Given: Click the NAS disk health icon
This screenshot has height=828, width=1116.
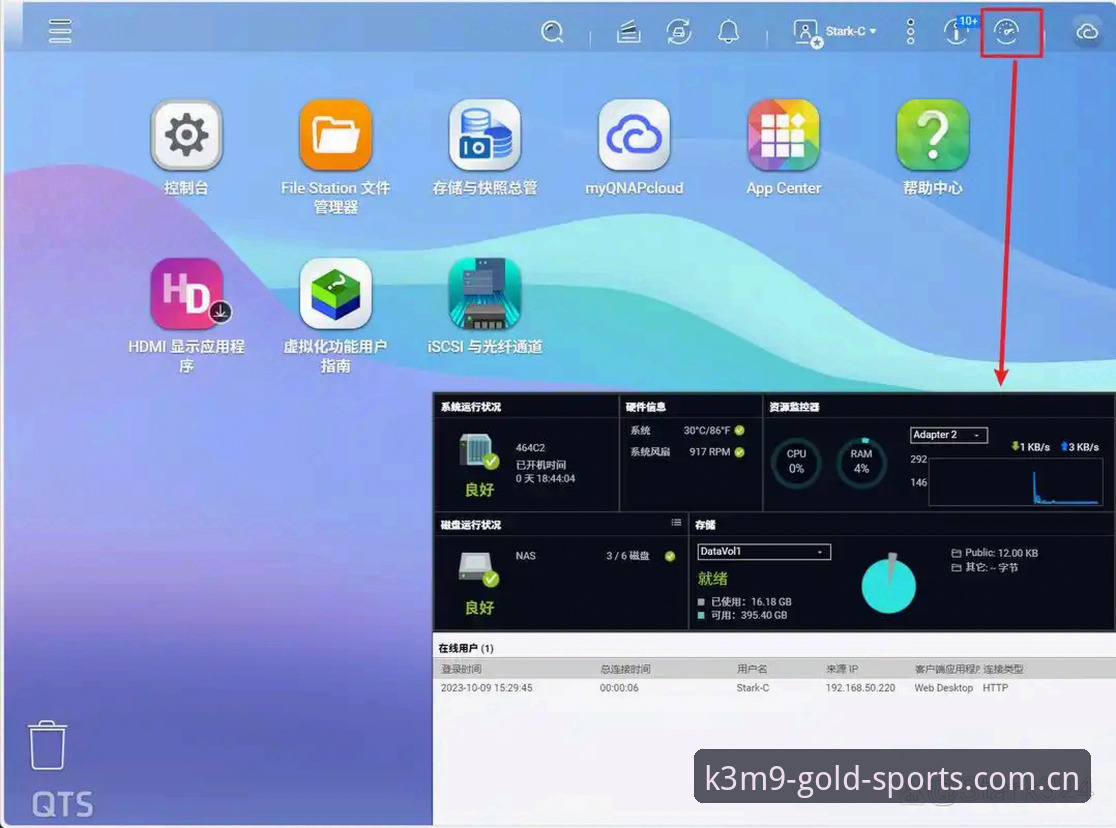Looking at the screenshot, I should [x=478, y=570].
